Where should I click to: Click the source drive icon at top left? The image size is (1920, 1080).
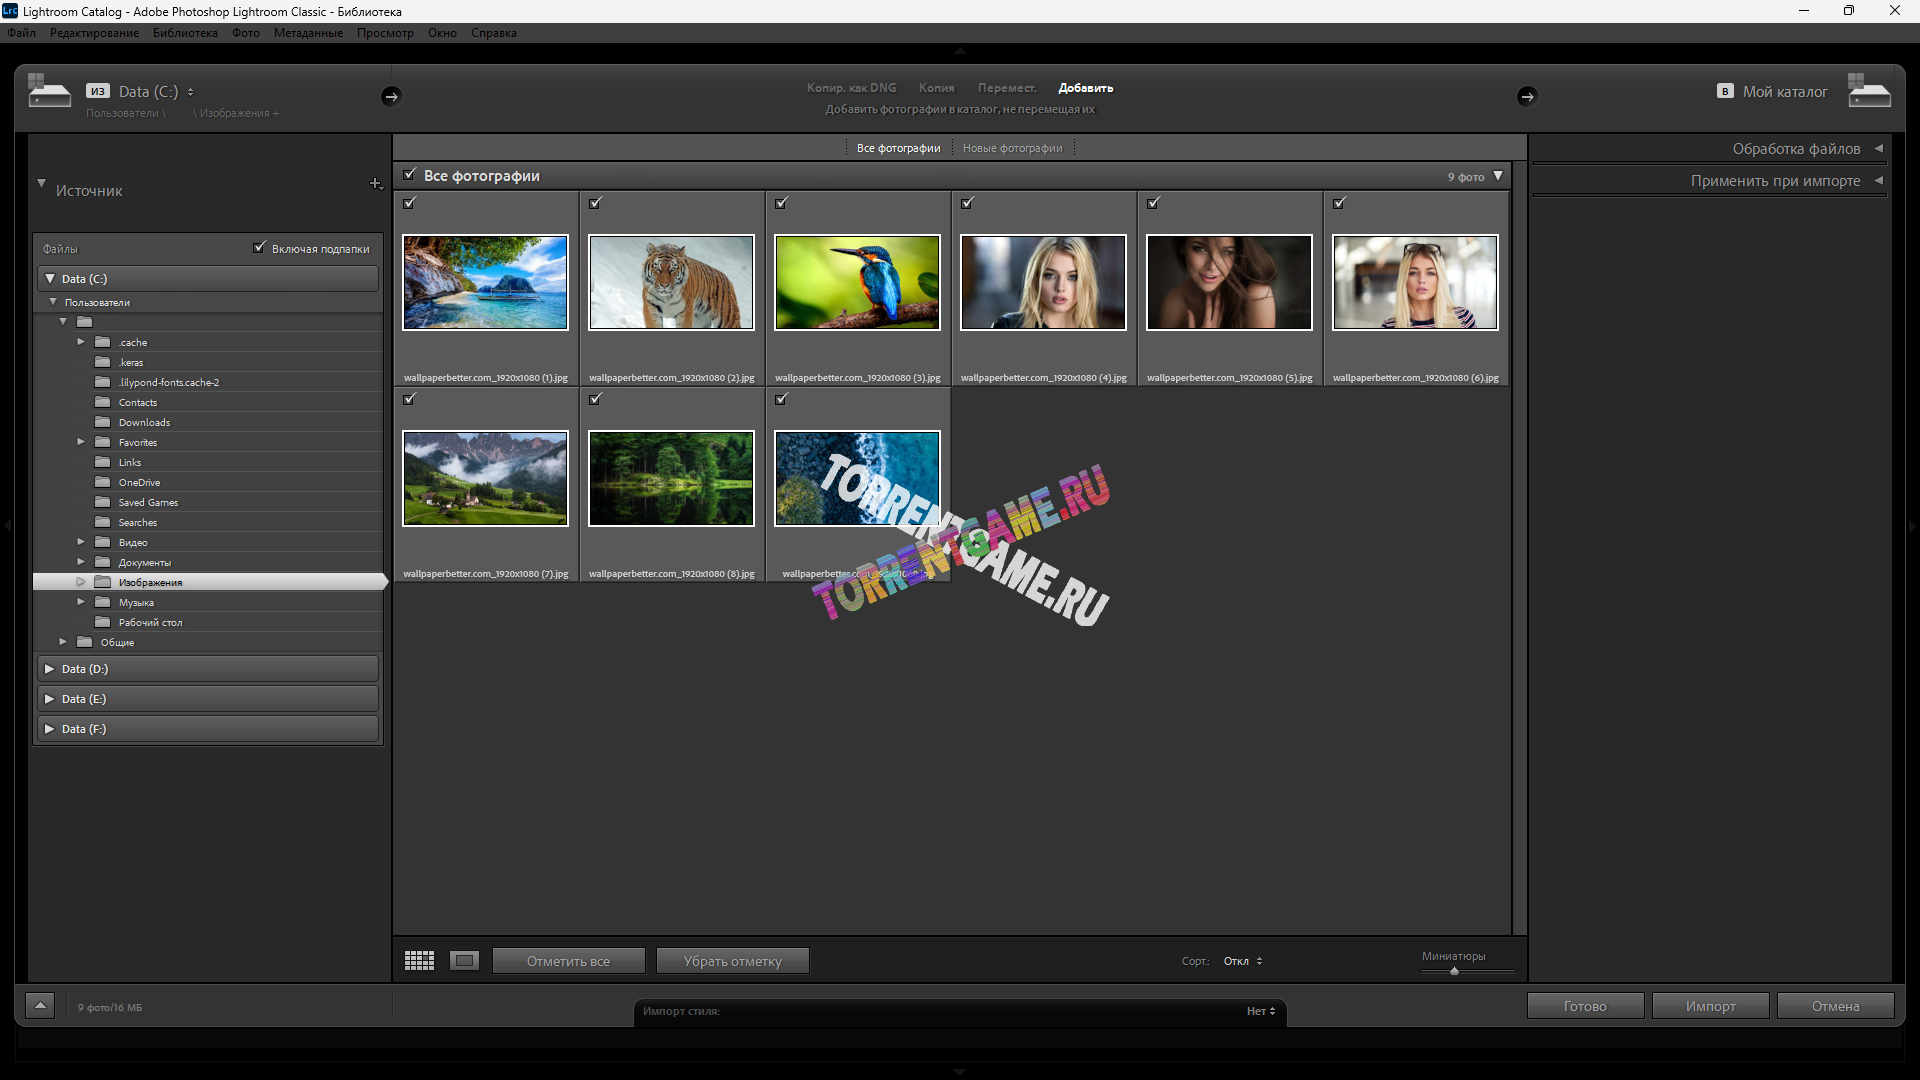tap(49, 91)
